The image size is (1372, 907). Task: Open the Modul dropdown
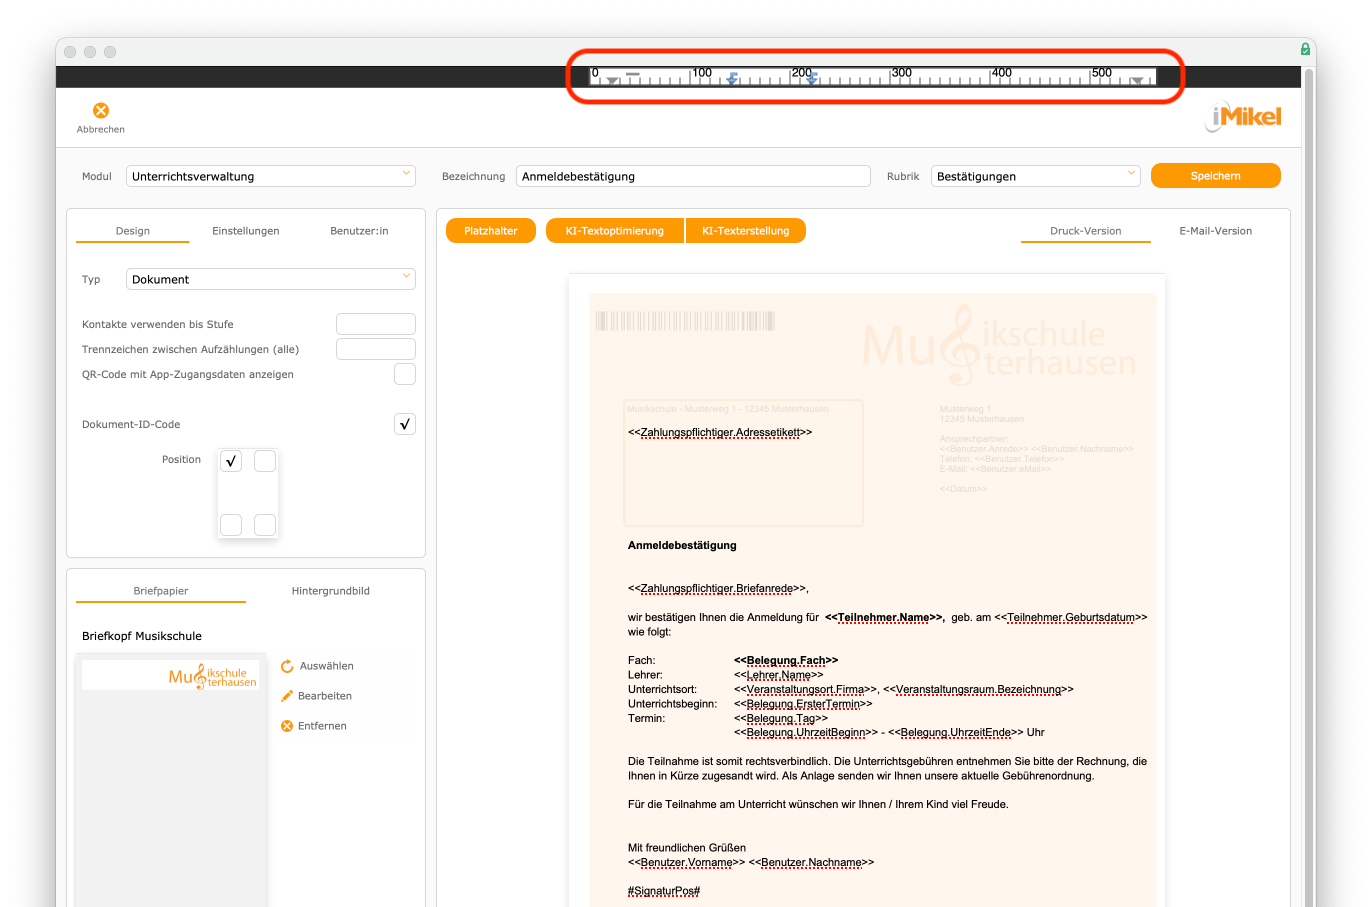coord(271,176)
